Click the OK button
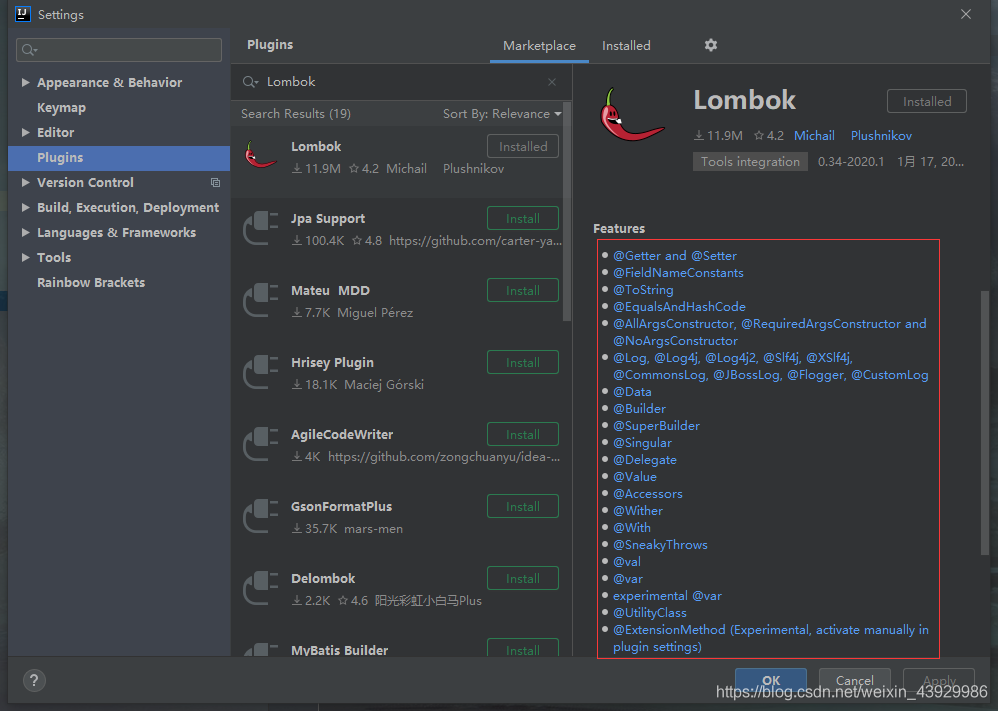This screenshot has width=998, height=711. 771,680
